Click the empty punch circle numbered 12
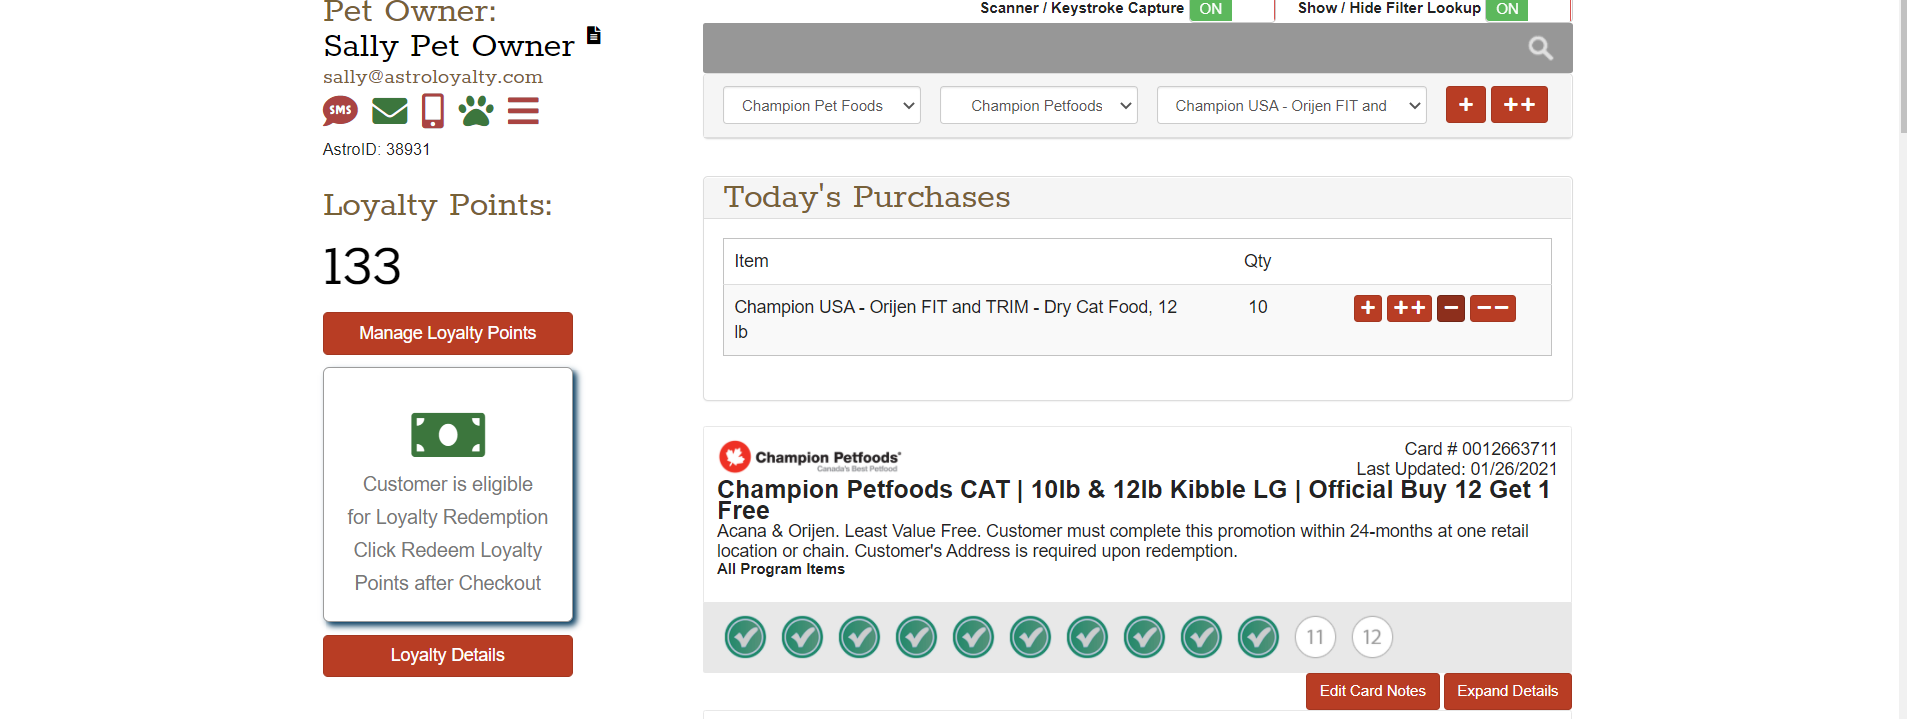 point(1372,637)
